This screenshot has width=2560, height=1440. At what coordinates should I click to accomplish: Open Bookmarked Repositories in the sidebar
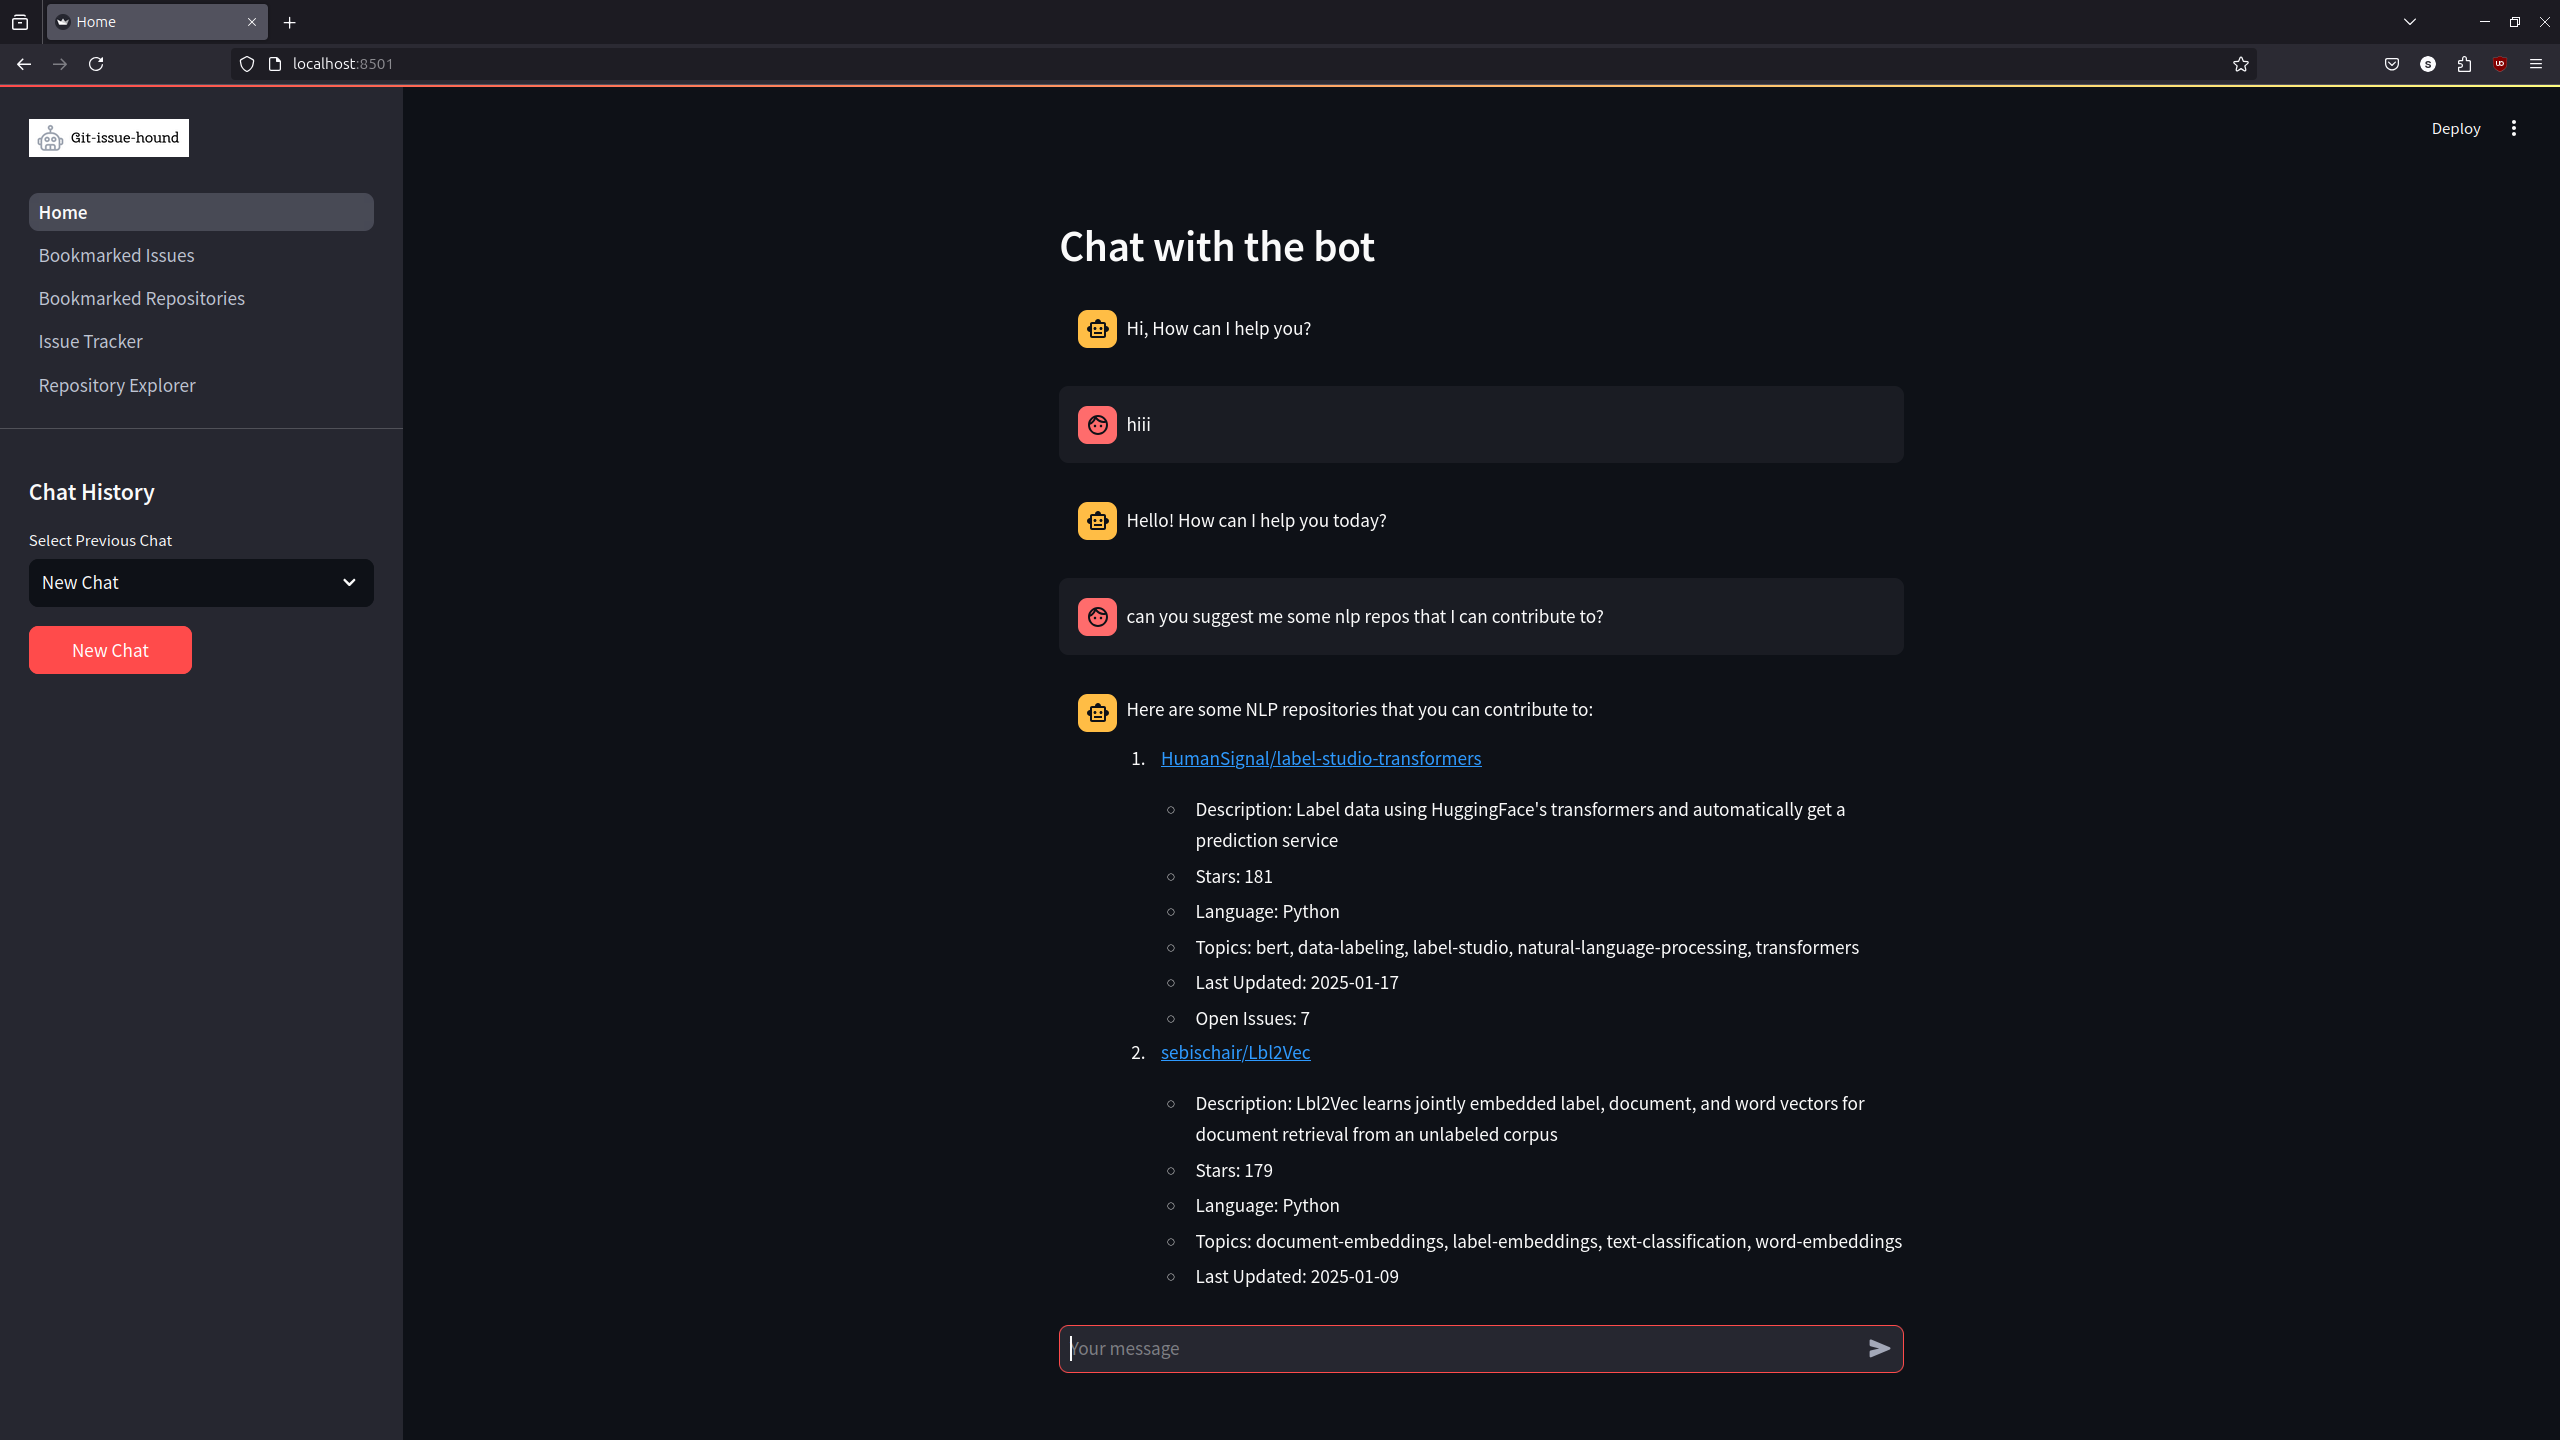pos(141,298)
